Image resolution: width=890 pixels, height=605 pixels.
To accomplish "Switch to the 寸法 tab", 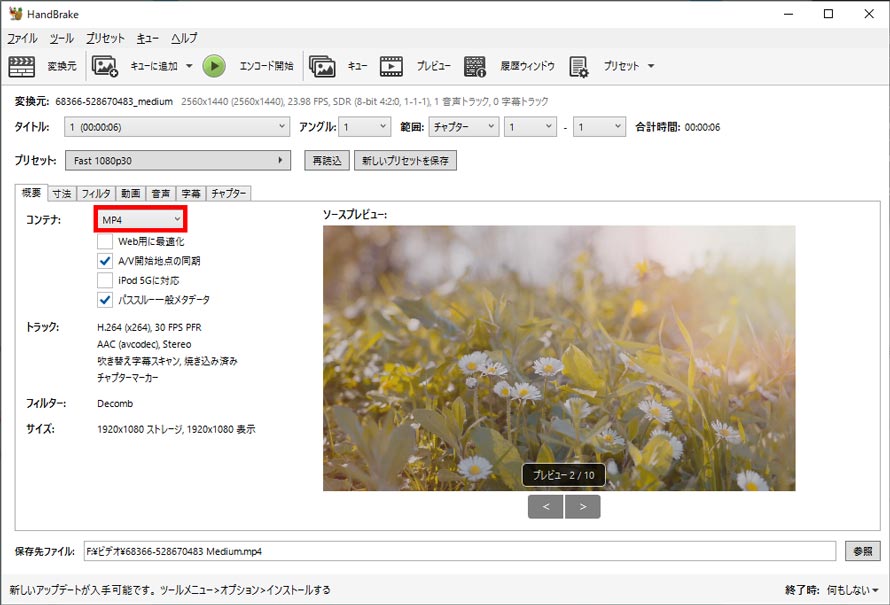I will click(62, 194).
